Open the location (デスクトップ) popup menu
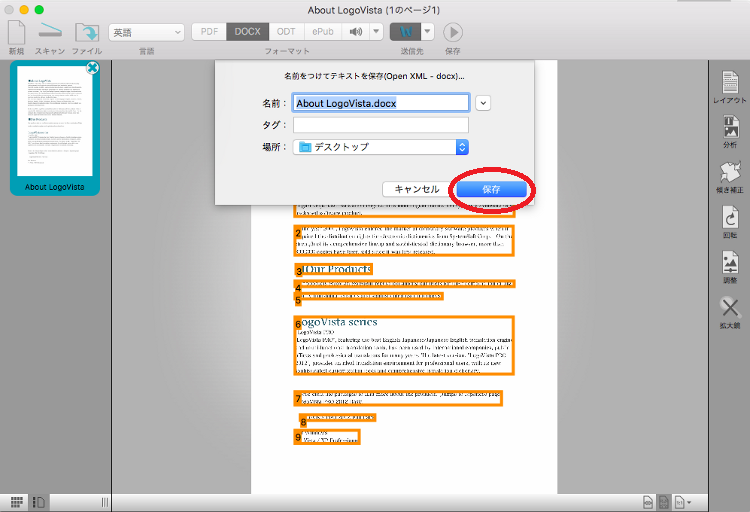 pos(381,147)
